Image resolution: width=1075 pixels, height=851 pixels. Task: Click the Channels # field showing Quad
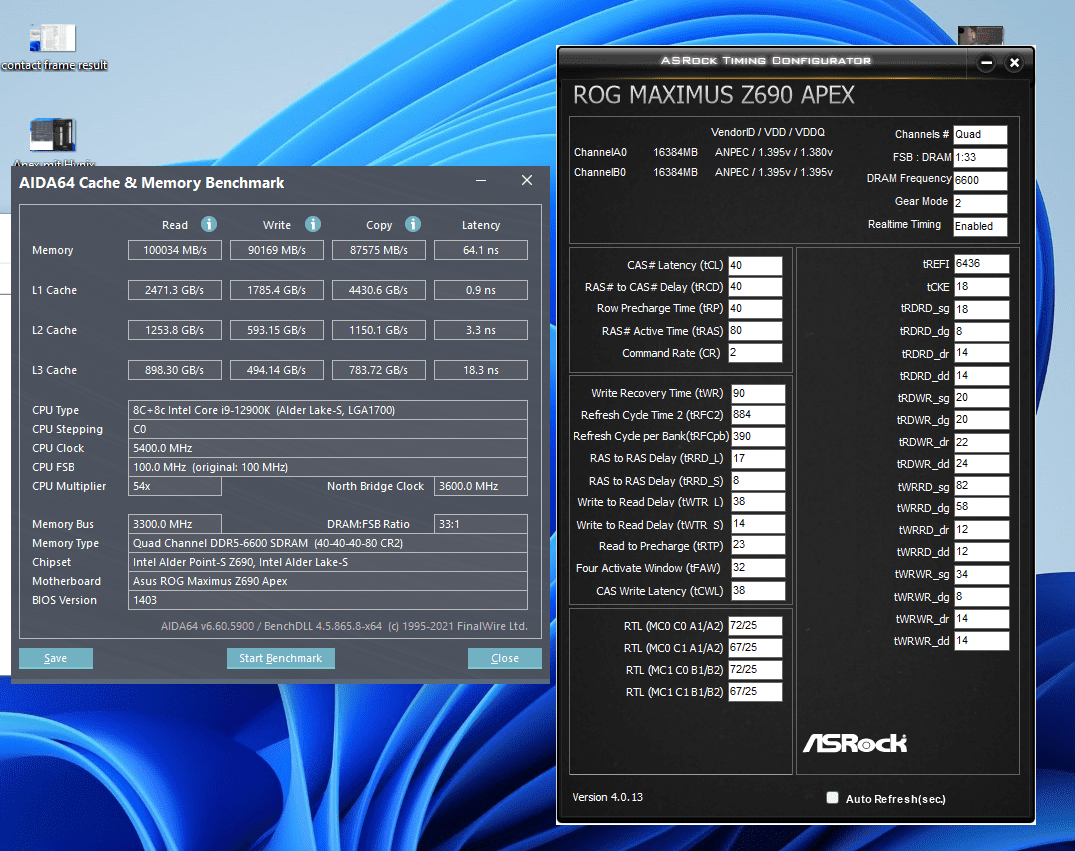[x=980, y=134]
